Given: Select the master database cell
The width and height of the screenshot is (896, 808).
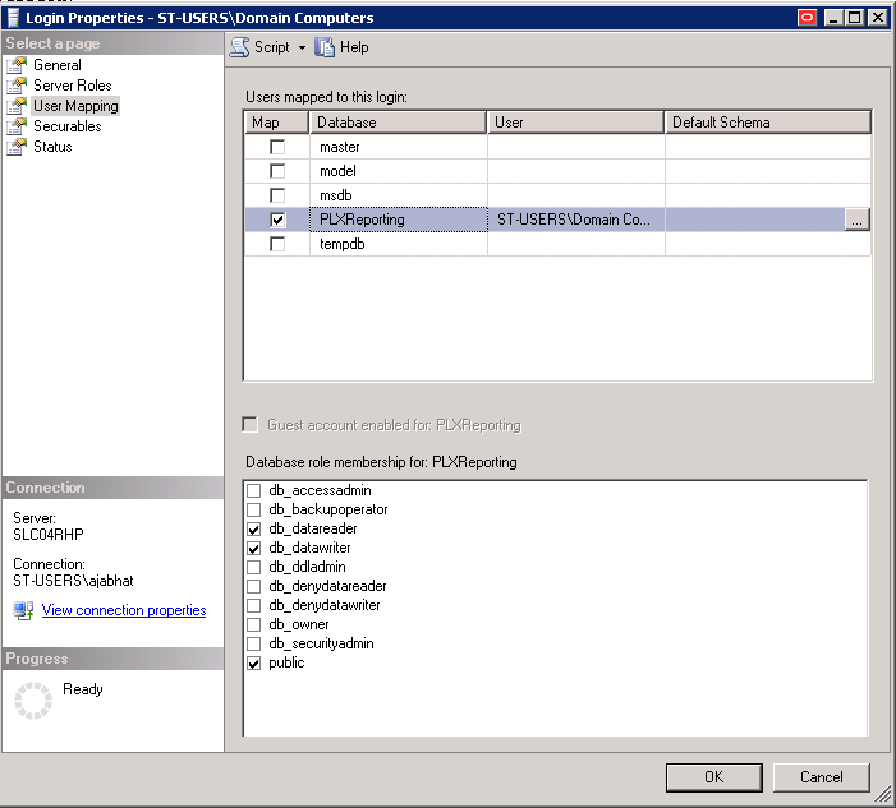Looking at the screenshot, I should [x=398, y=147].
